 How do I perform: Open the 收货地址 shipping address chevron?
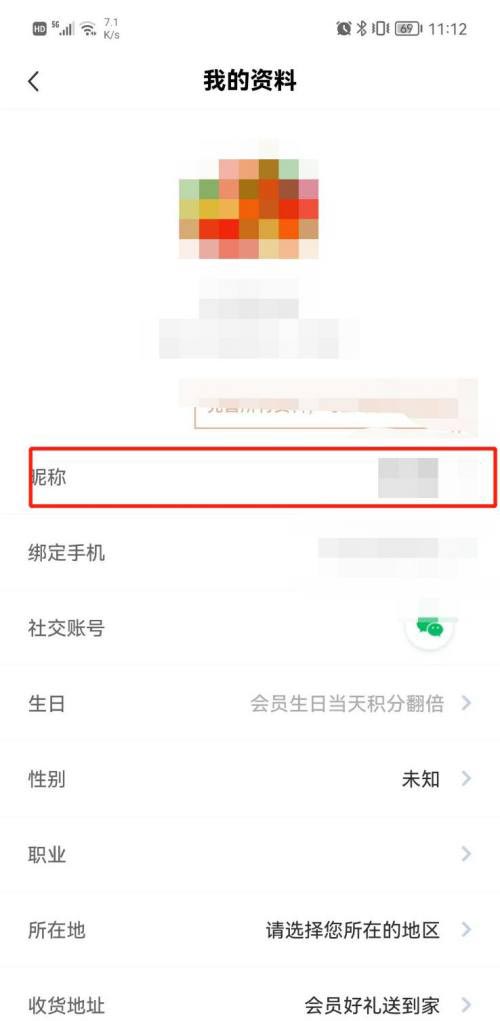point(465,1004)
